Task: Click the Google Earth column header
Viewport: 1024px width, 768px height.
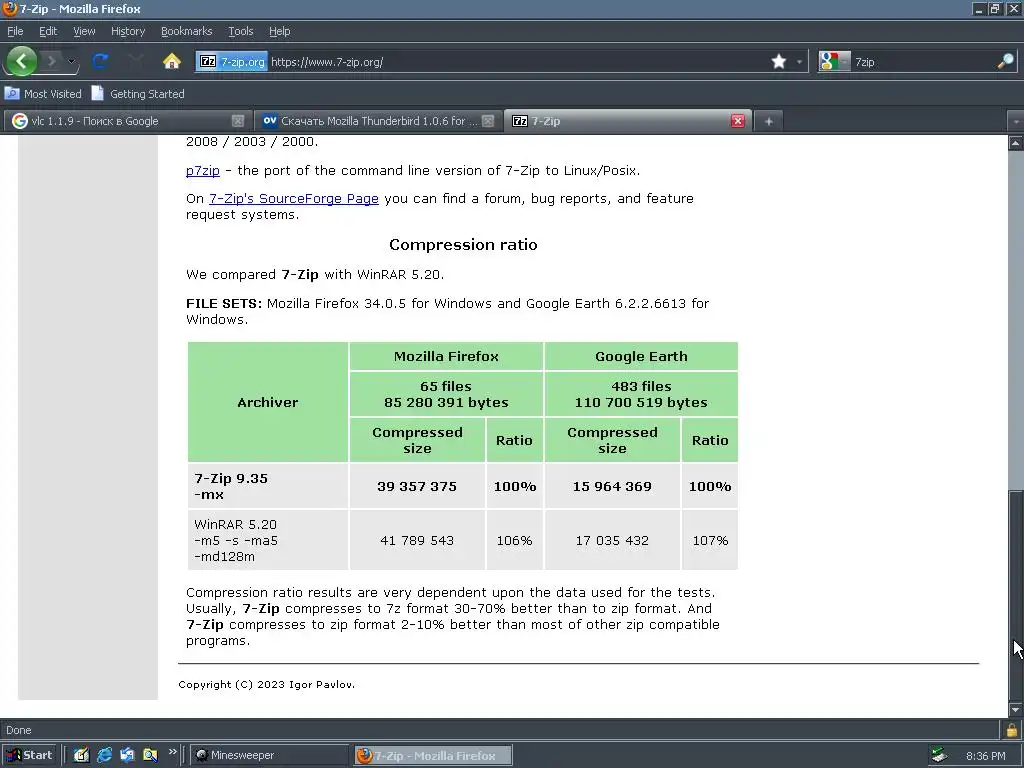Action: (x=641, y=357)
